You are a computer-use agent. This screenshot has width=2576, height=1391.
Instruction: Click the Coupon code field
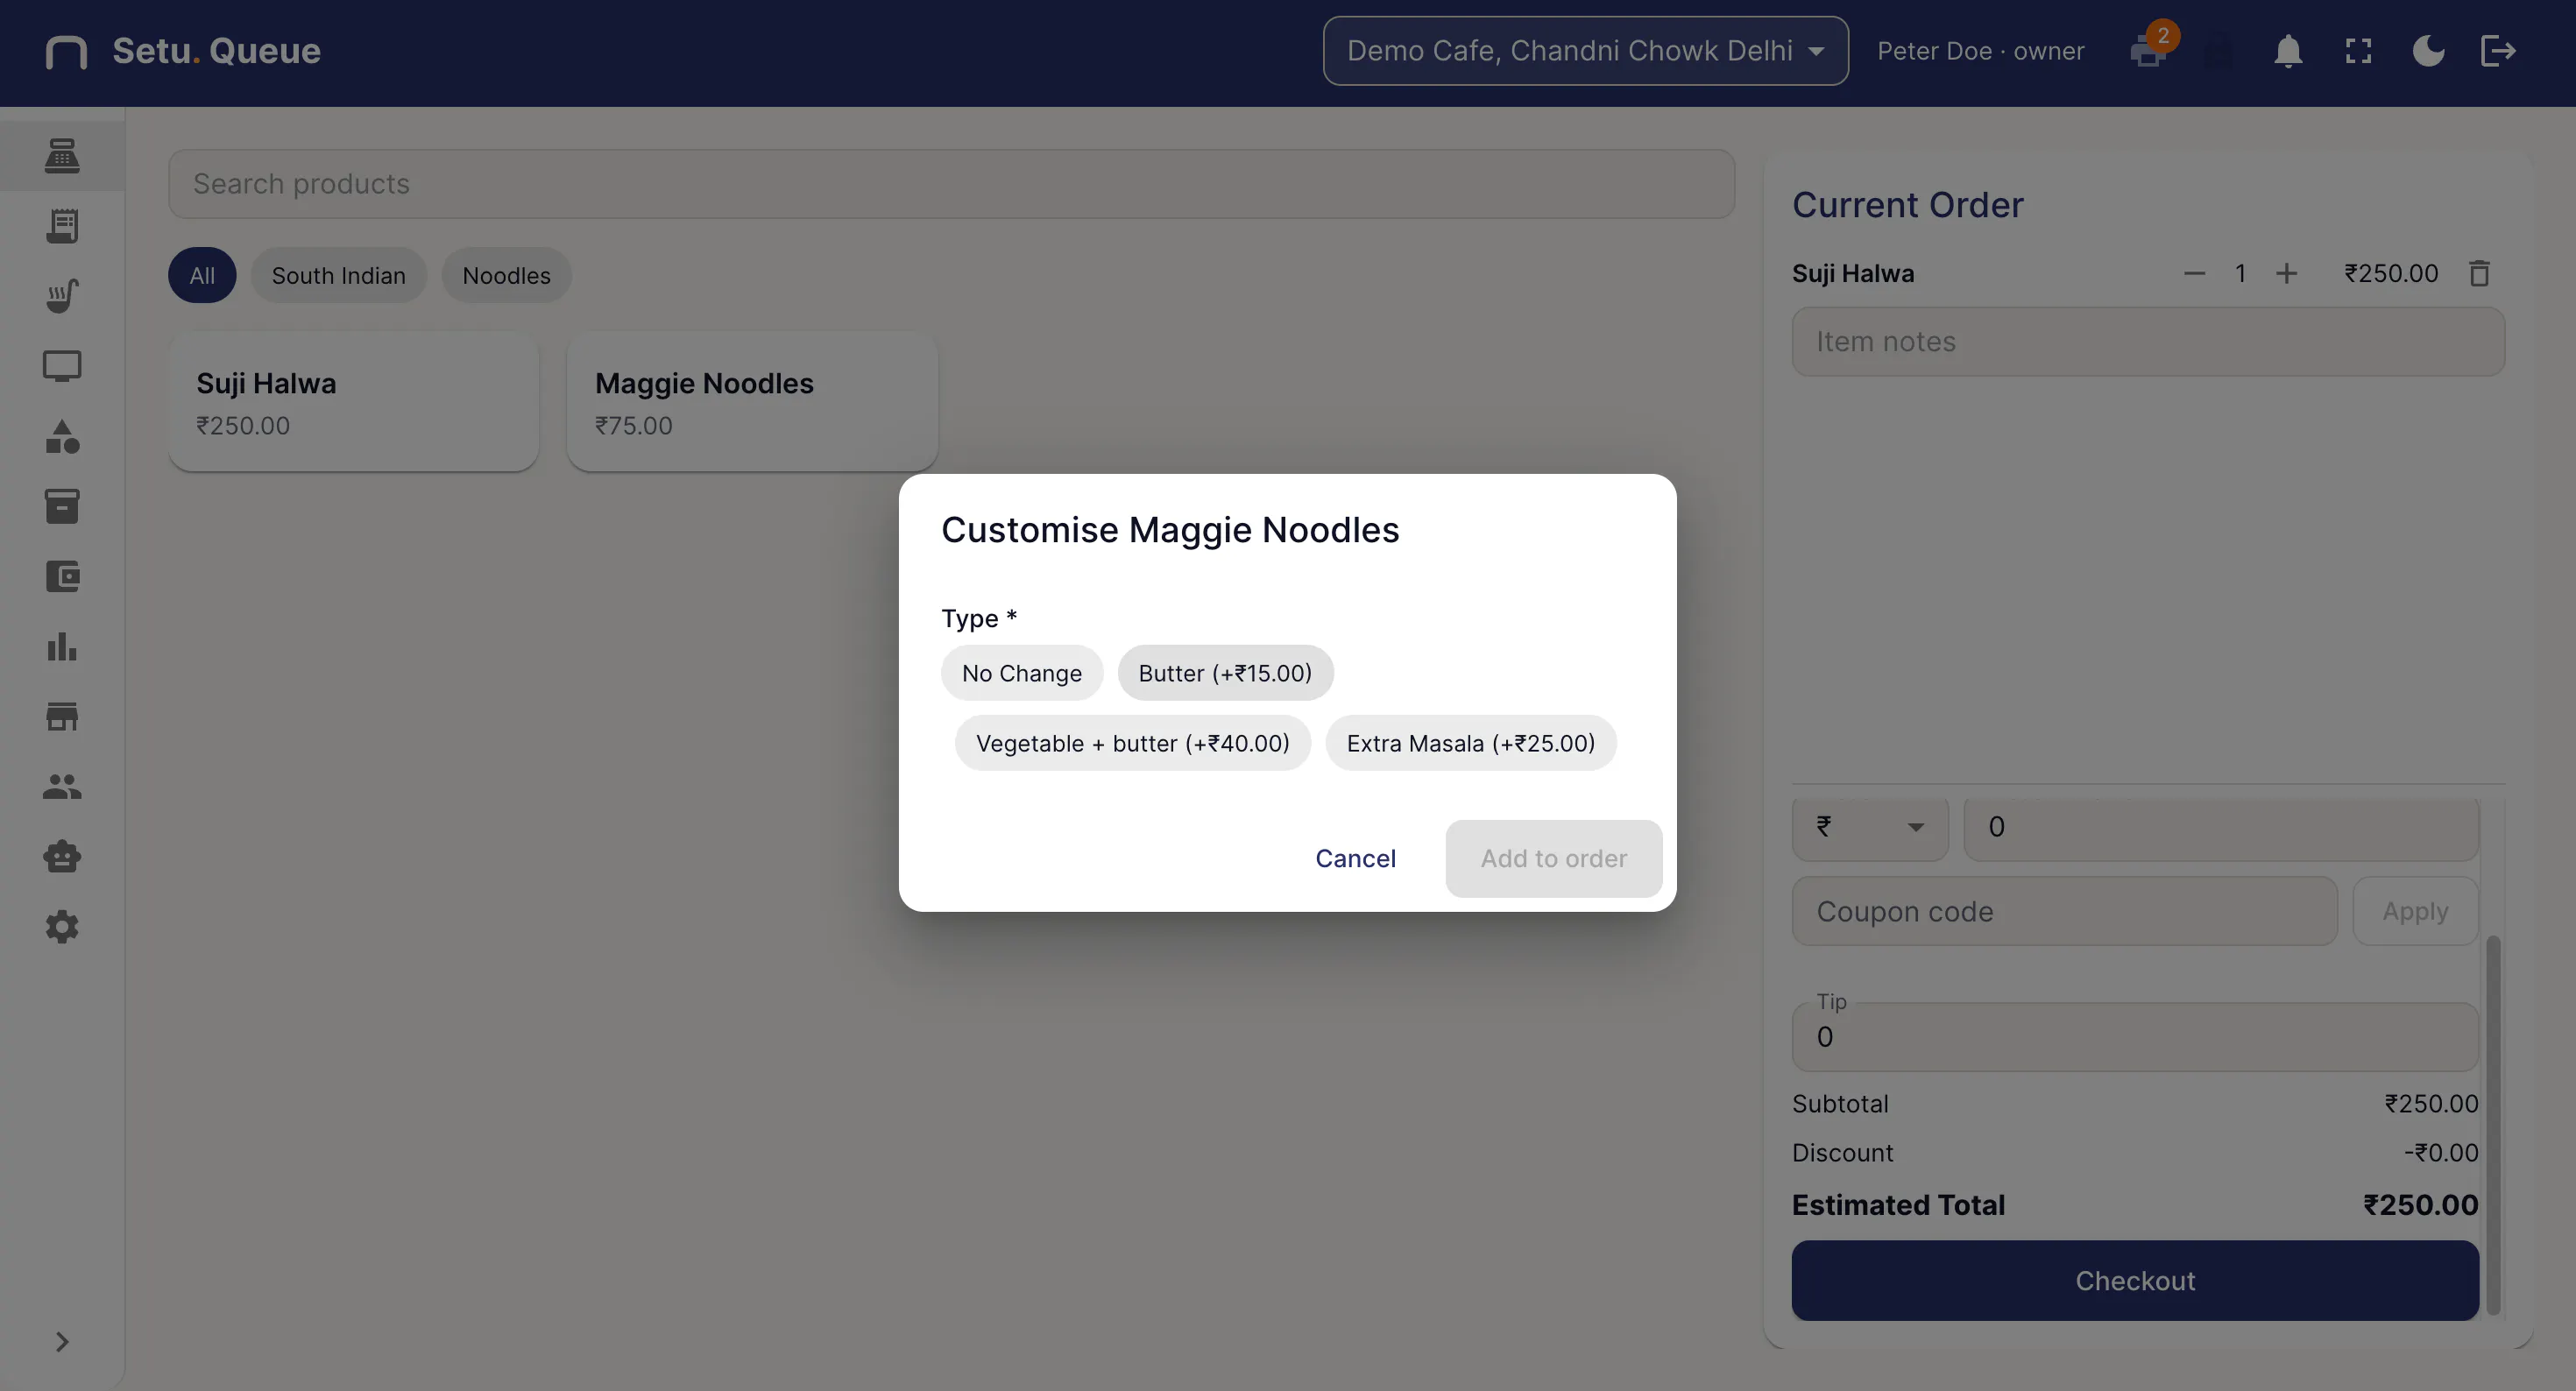pyautogui.click(x=2064, y=911)
